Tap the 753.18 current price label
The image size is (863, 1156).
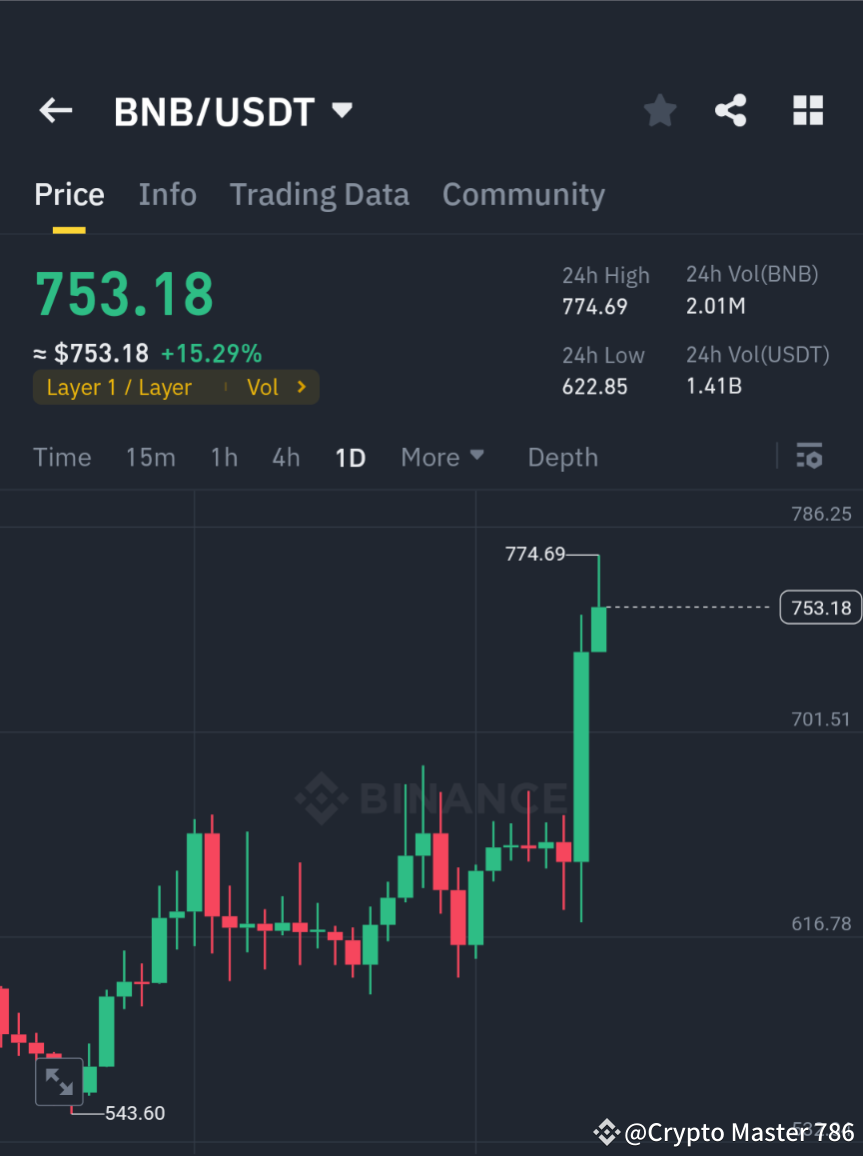(x=819, y=607)
